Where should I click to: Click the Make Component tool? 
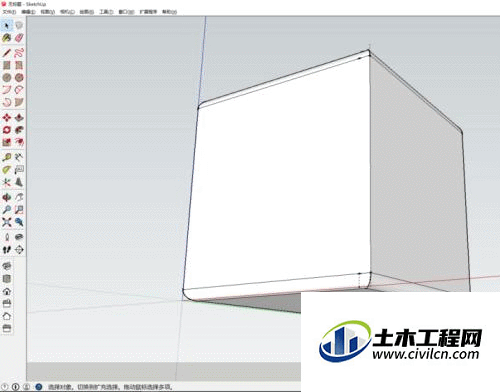[x=19, y=26]
